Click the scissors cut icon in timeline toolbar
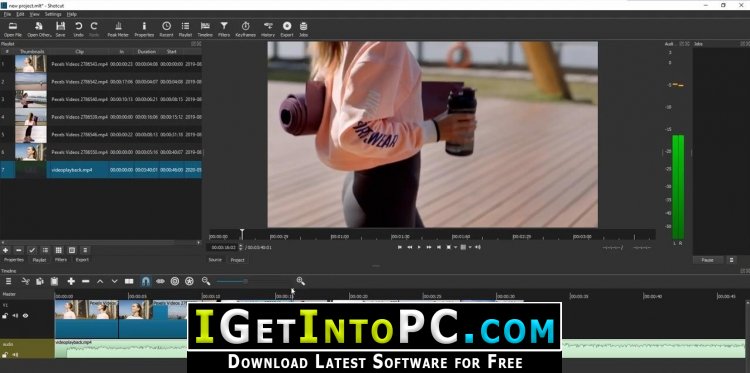 26,281
